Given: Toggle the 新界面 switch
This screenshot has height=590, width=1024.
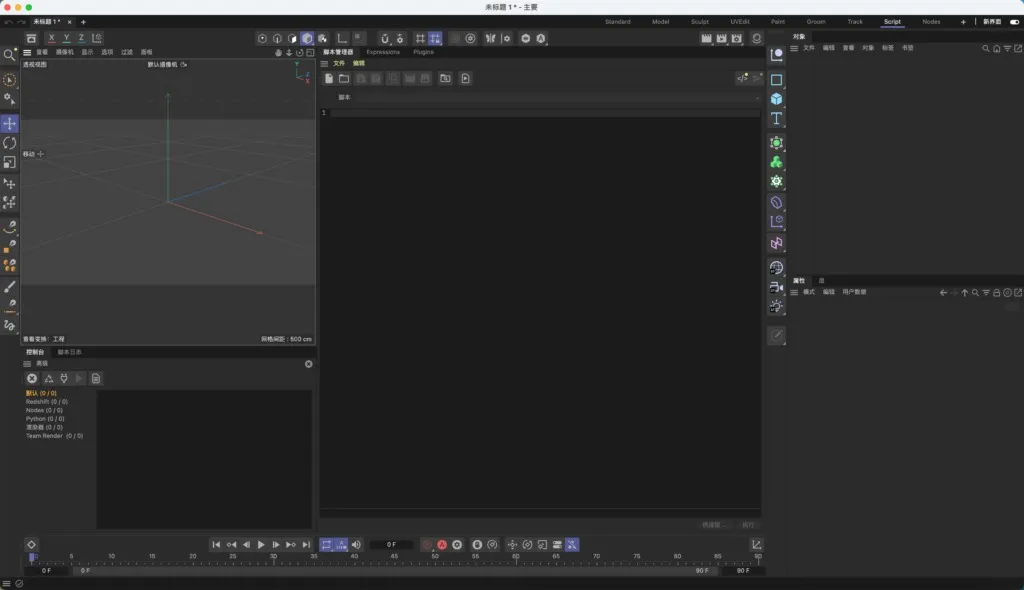Looking at the screenshot, I should point(1014,21).
